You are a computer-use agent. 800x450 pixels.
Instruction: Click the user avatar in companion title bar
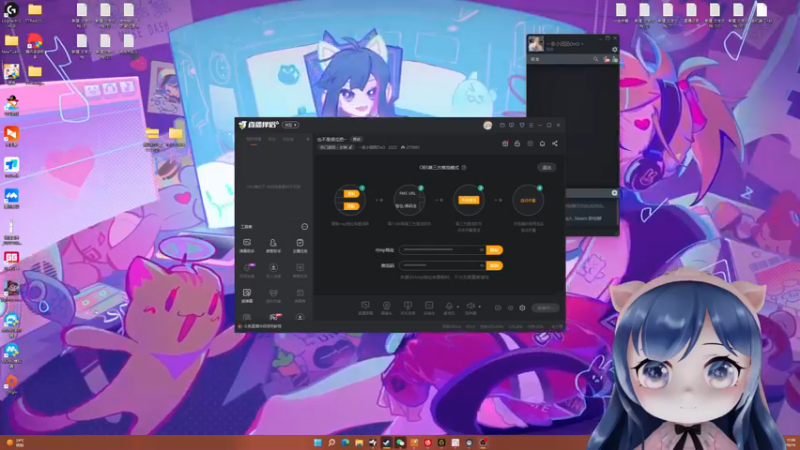coord(487,126)
